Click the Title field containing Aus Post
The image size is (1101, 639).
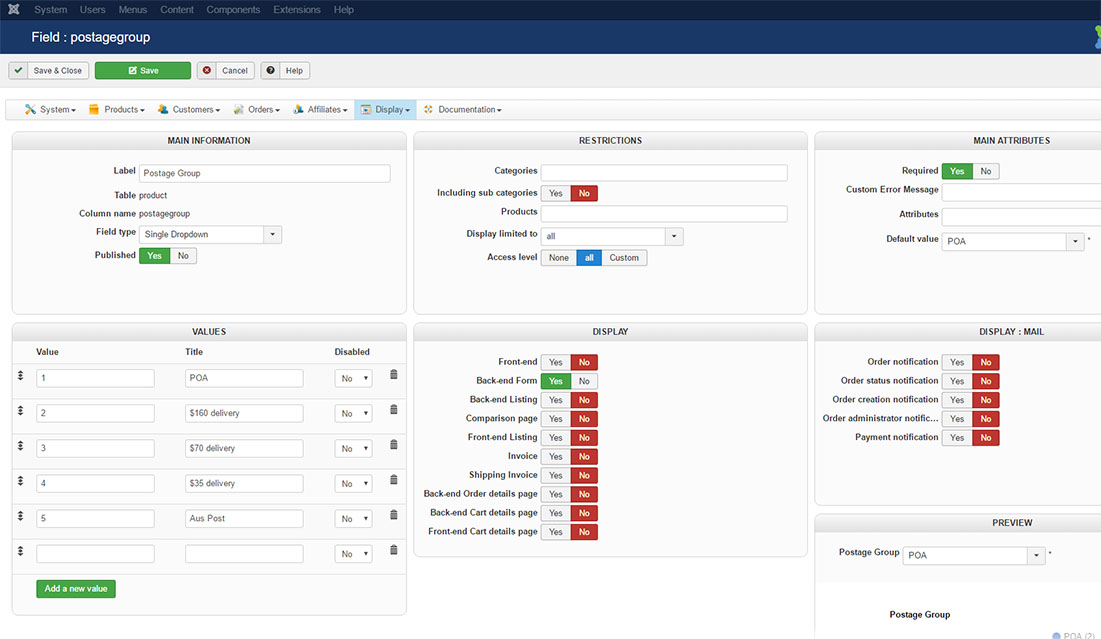244,518
